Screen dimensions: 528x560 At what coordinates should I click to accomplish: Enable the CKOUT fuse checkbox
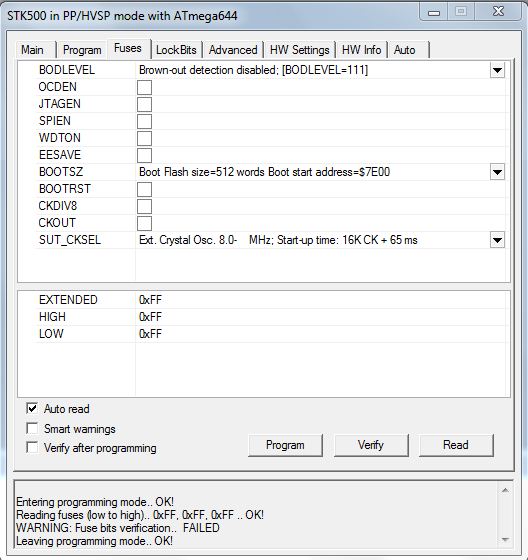click(144, 223)
